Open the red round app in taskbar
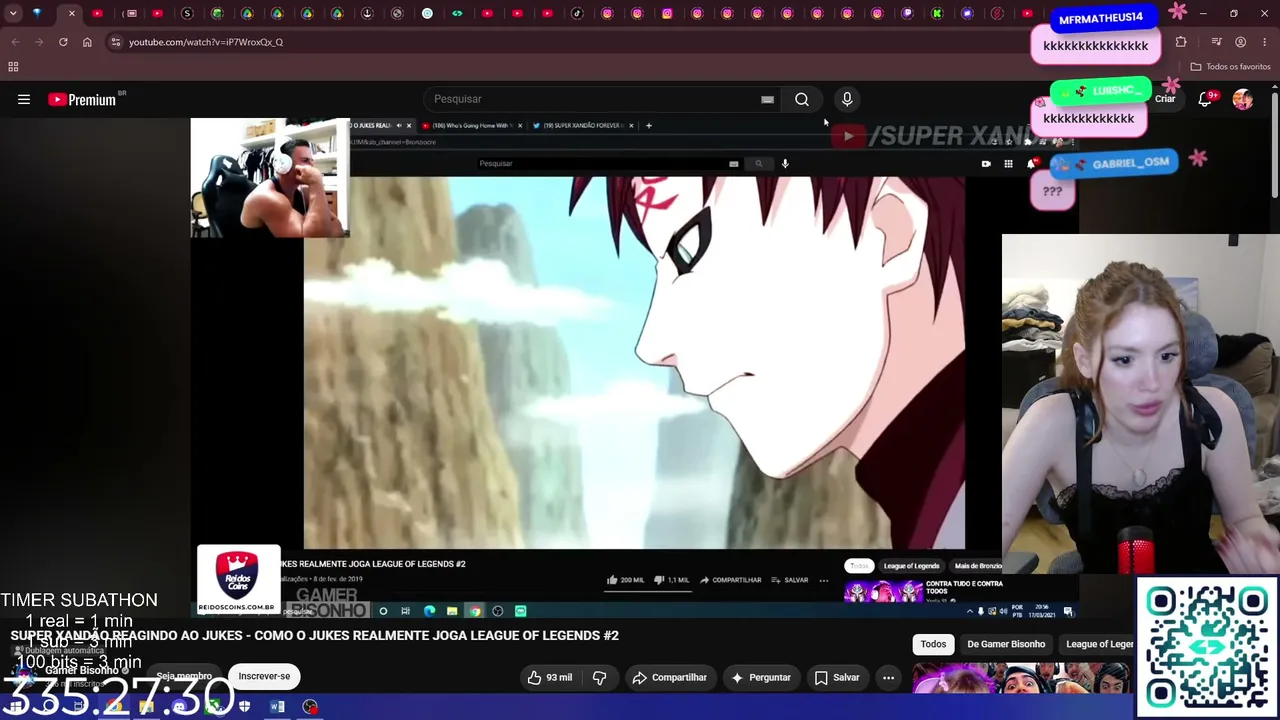The width and height of the screenshot is (1280, 720). [310, 707]
